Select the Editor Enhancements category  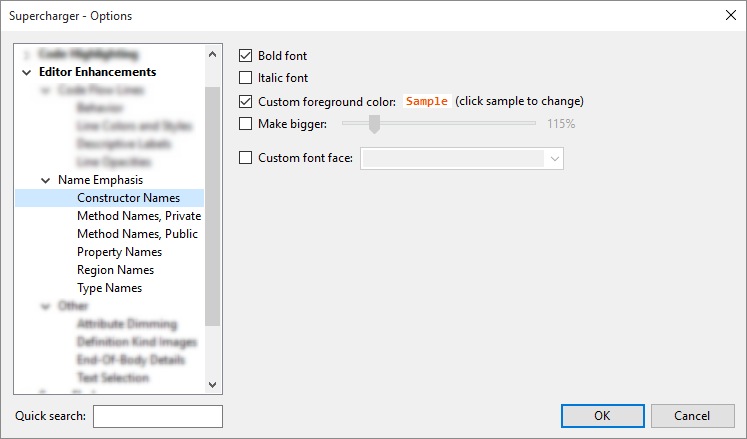click(98, 72)
